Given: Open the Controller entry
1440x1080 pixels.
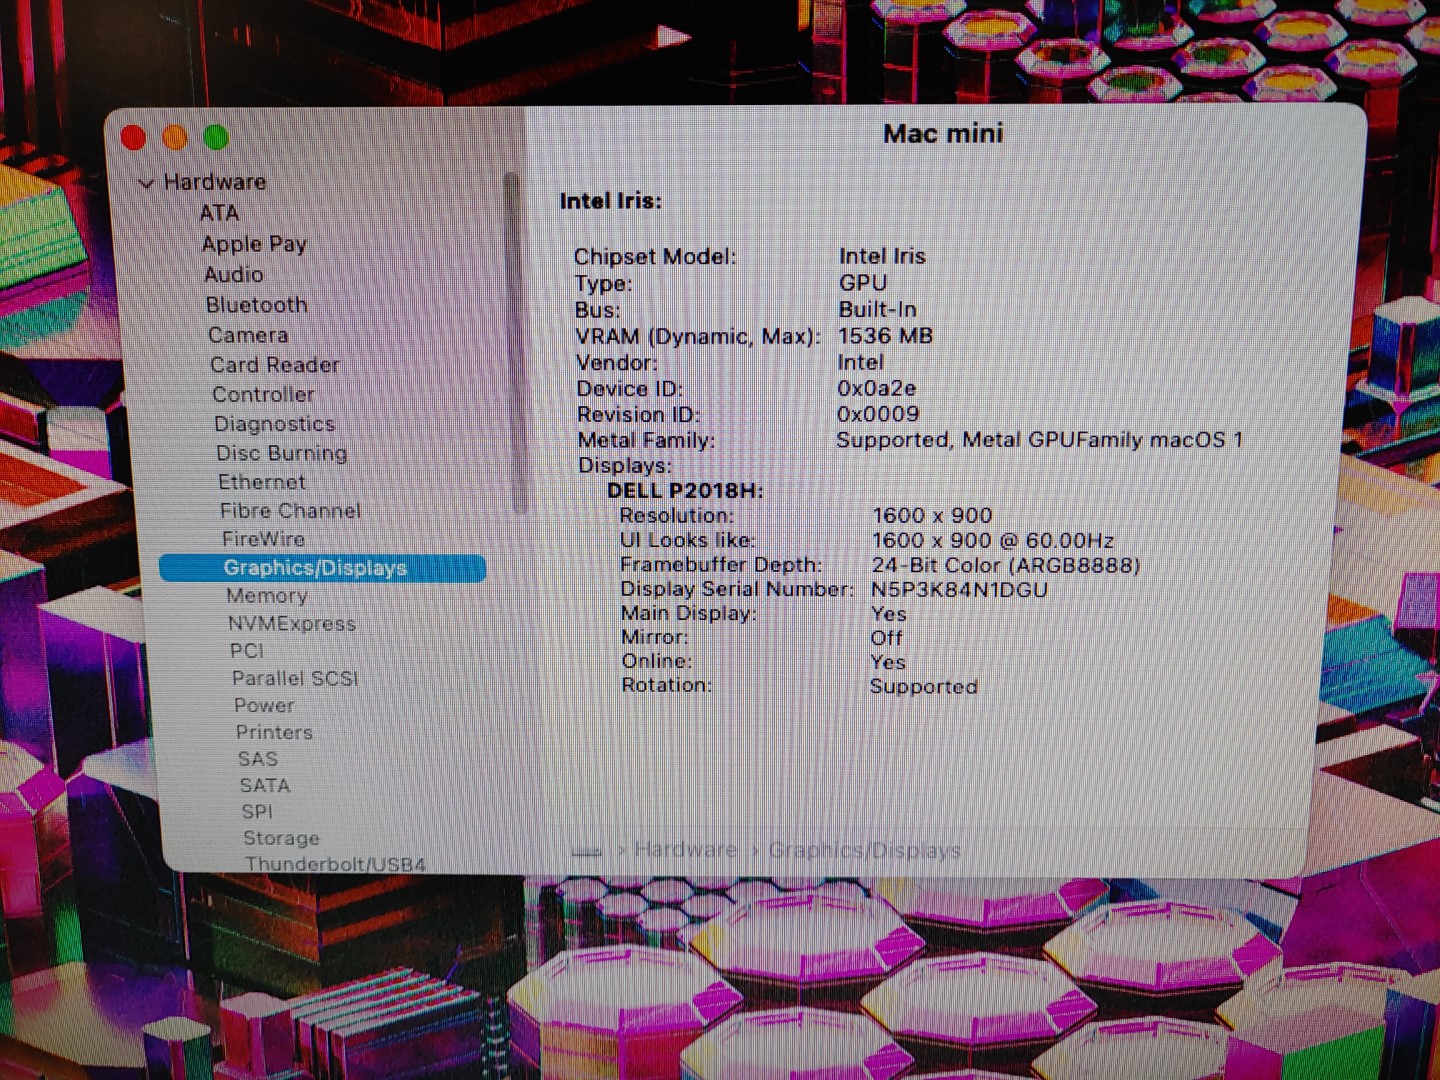Looking at the screenshot, I should point(263,395).
